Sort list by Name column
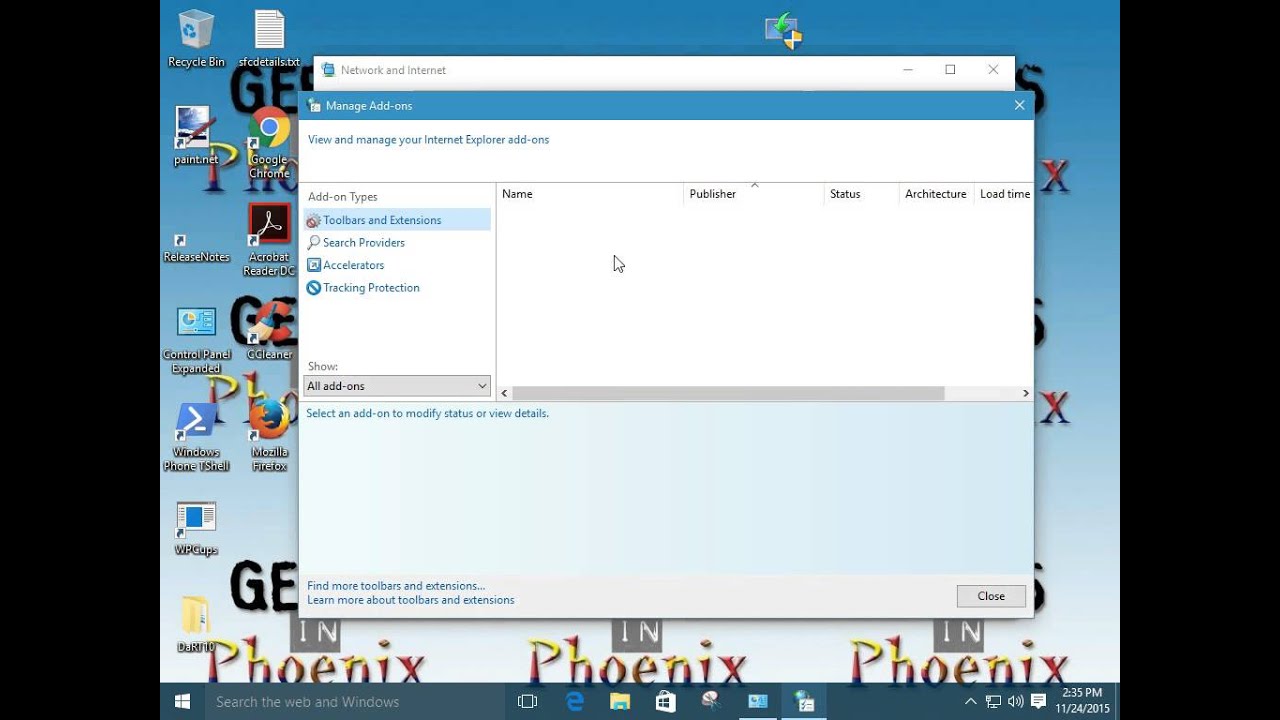This screenshot has width=1280, height=720. [590, 194]
